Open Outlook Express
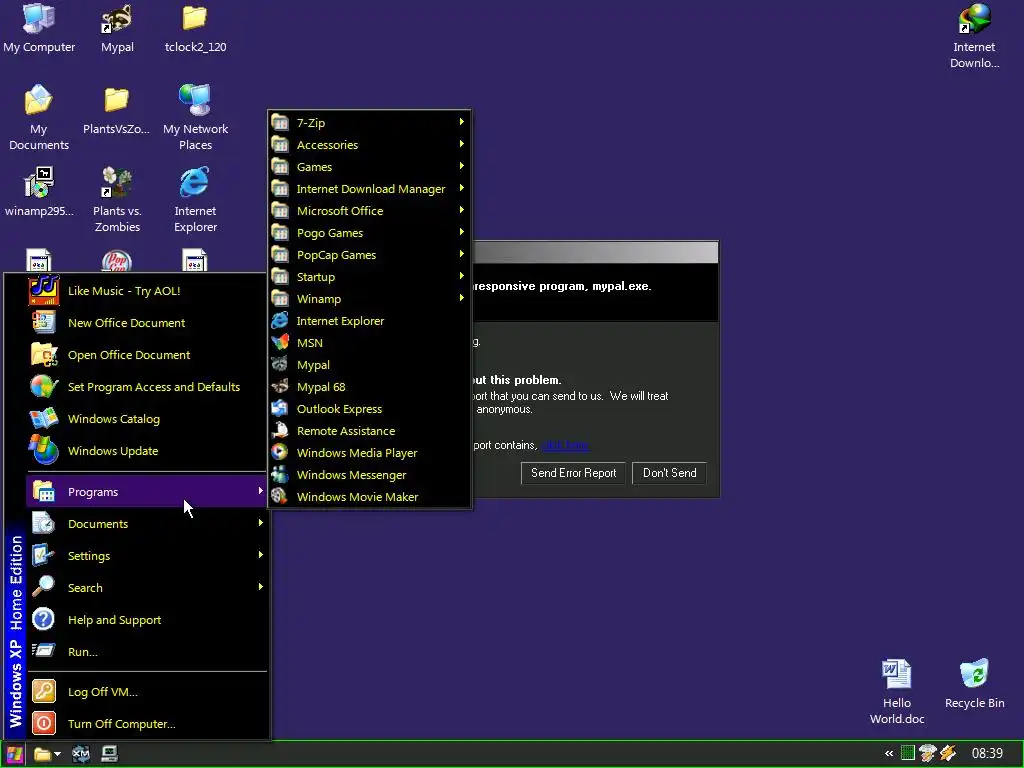Image resolution: width=1024 pixels, height=768 pixels. pos(369,409)
